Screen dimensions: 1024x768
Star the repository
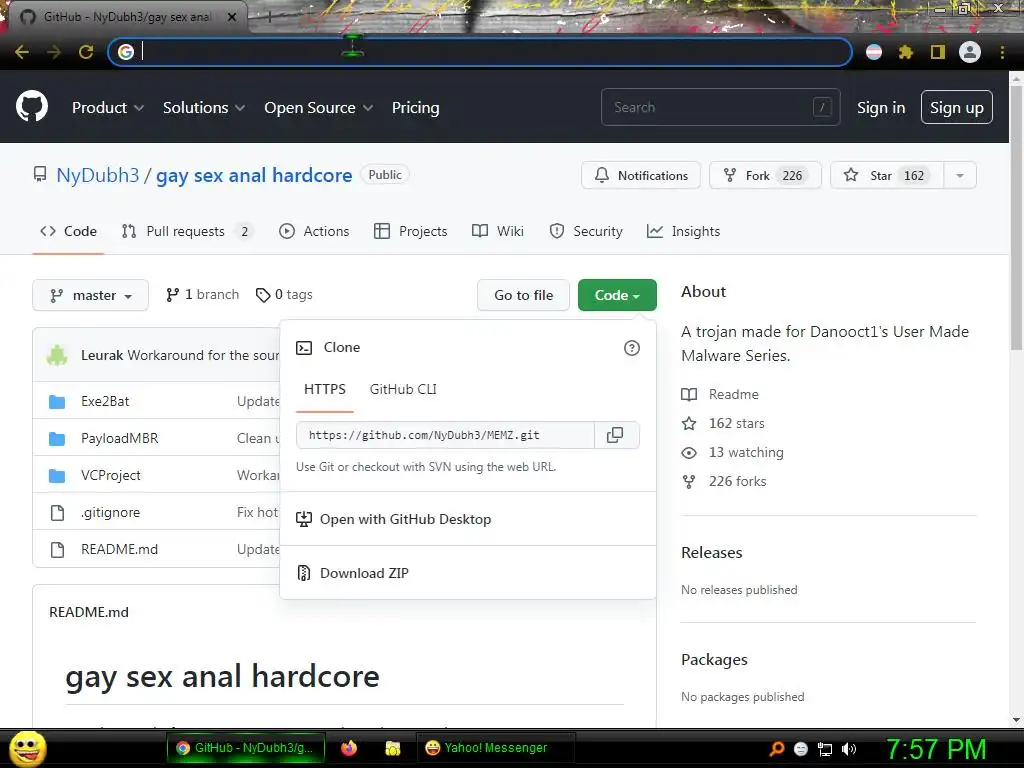click(x=887, y=175)
